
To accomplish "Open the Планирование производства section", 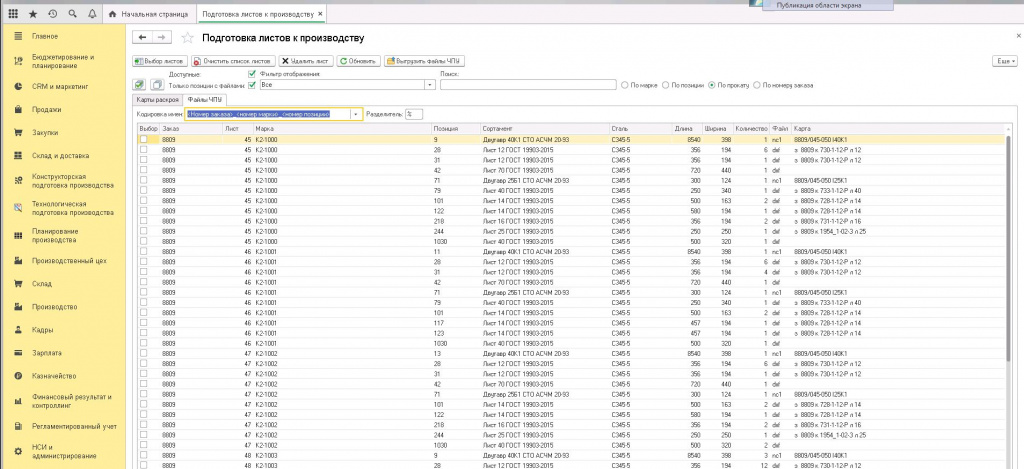I will click(x=56, y=236).
